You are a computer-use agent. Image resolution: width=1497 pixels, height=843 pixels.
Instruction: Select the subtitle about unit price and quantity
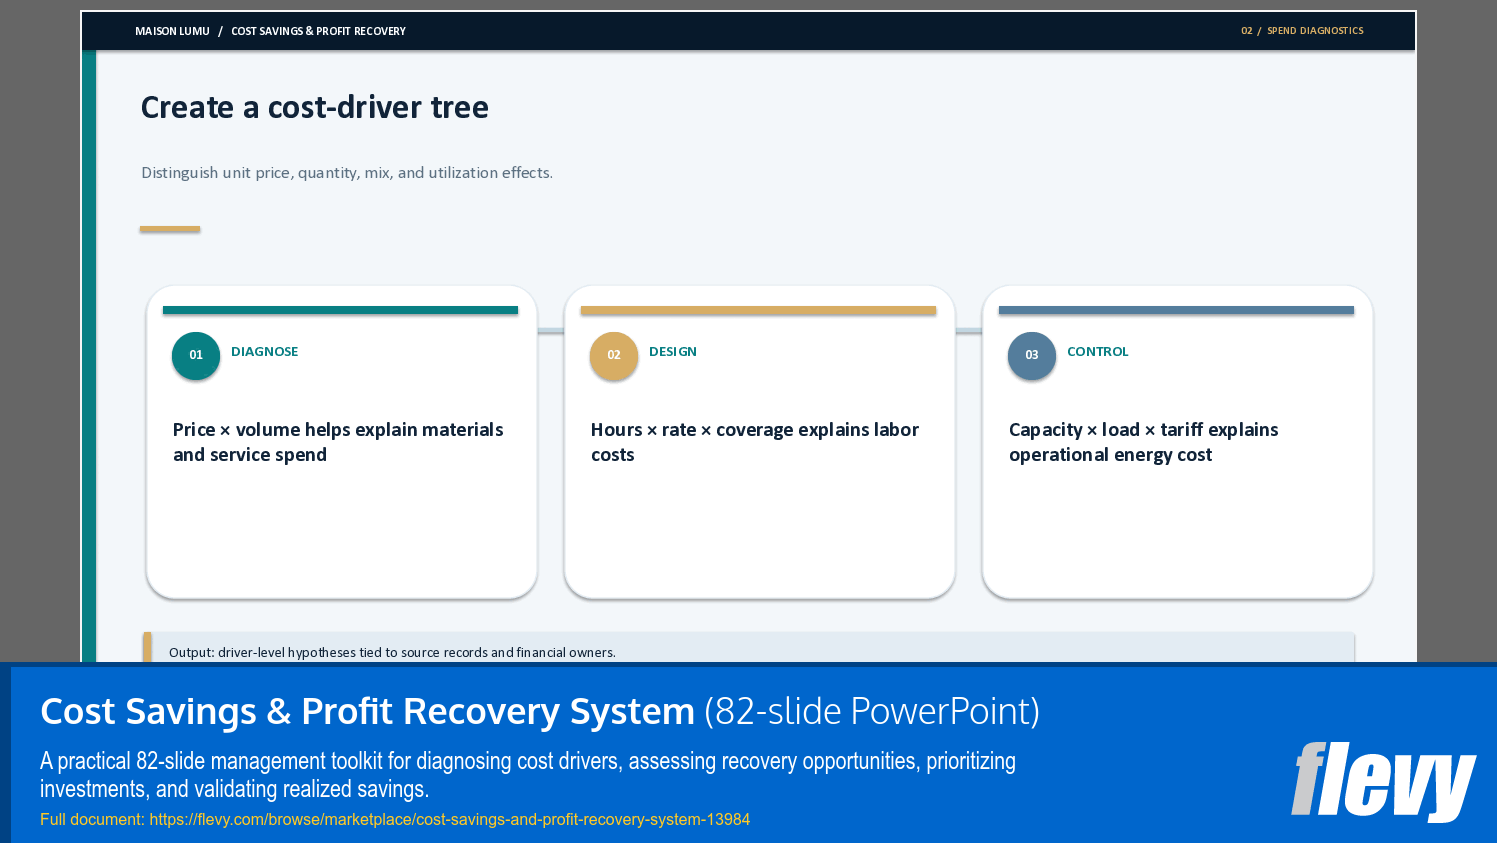347,173
